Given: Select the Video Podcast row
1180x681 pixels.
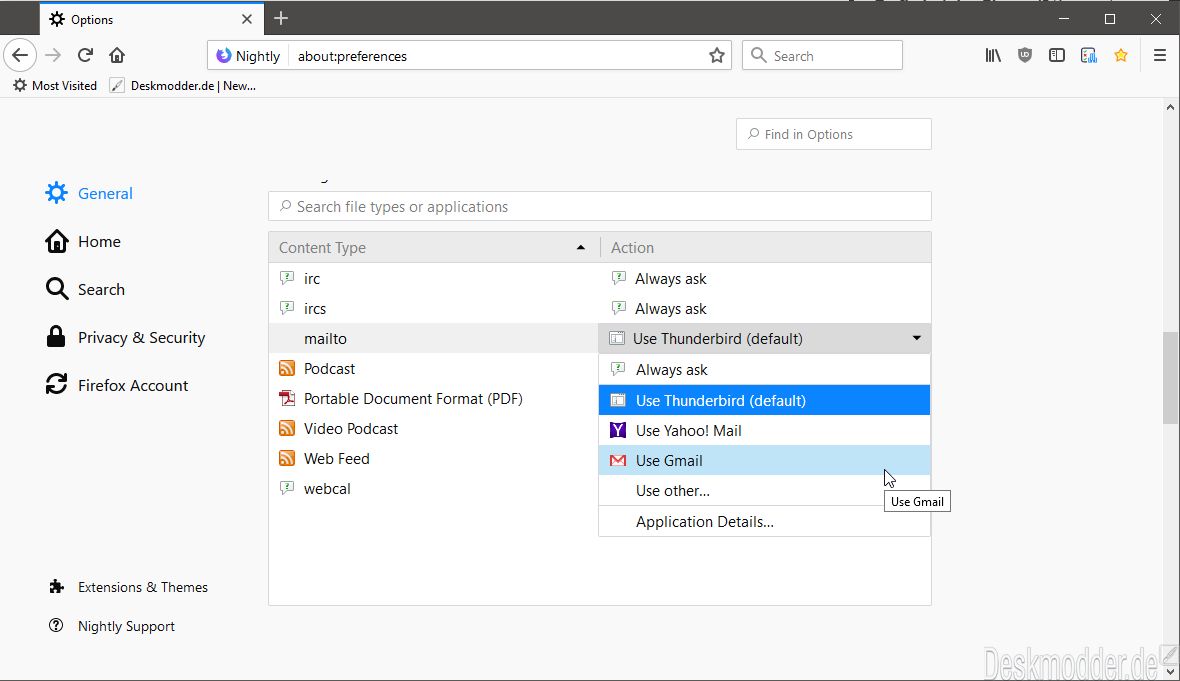Looking at the screenshot, I should (x=434, y=429).
